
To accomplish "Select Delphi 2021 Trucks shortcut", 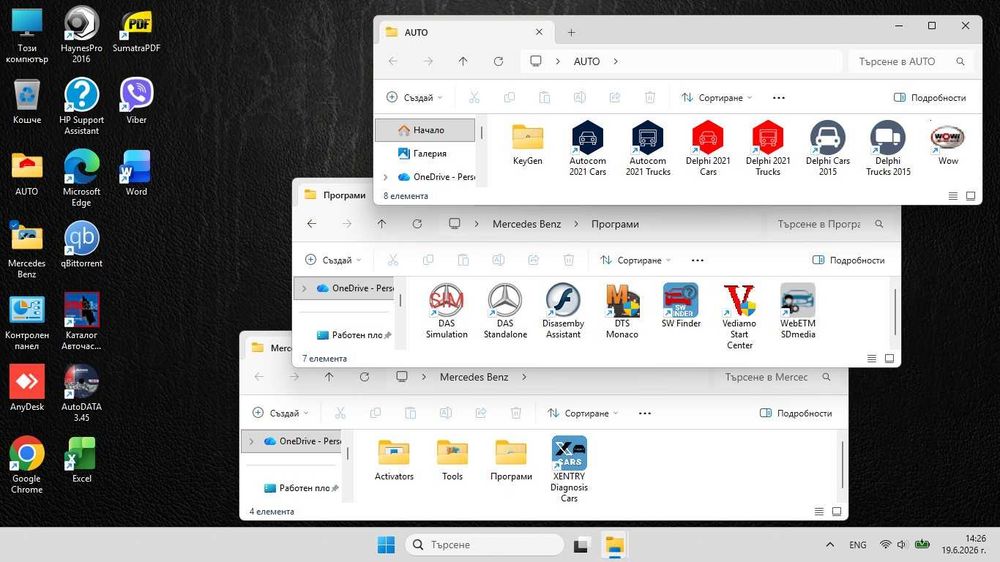I will click(x=767, y=148).
